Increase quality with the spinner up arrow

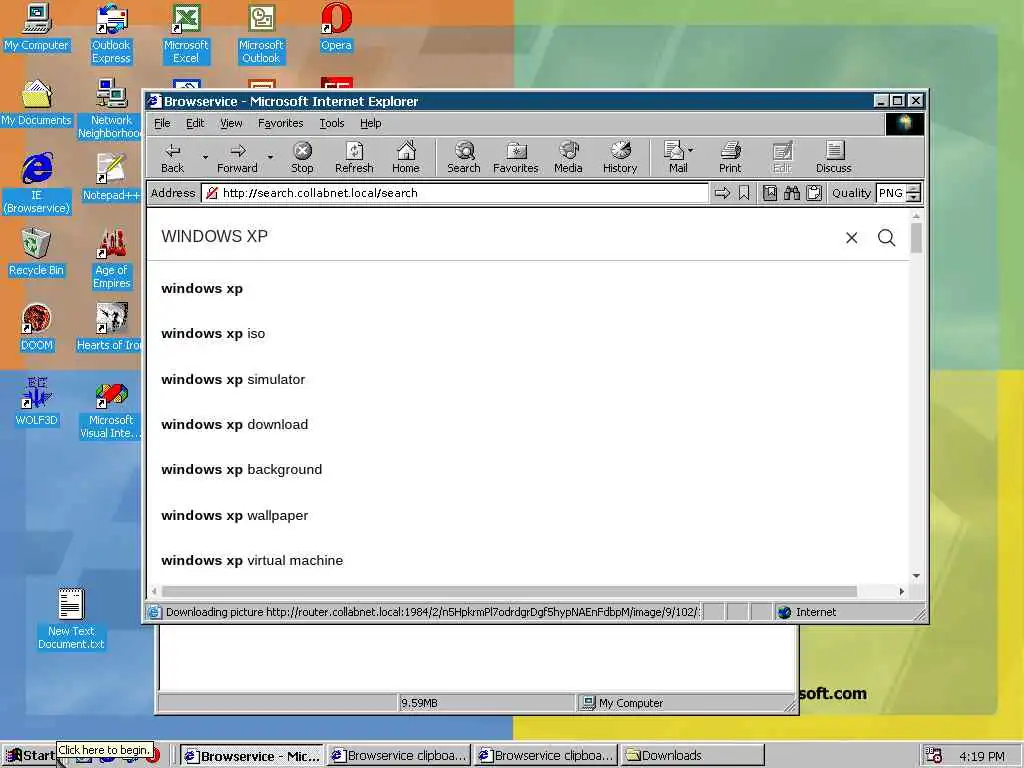tap(914, 189)
